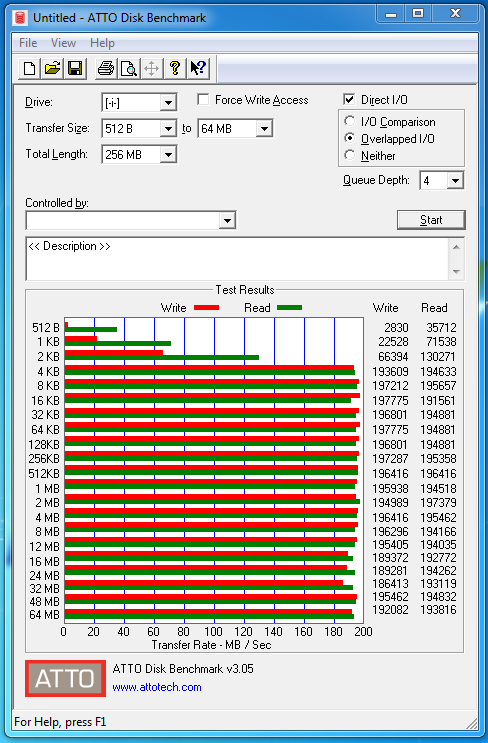Activate context help pointer icon
This screenshot has height=743, width=488.
point(198,69)
